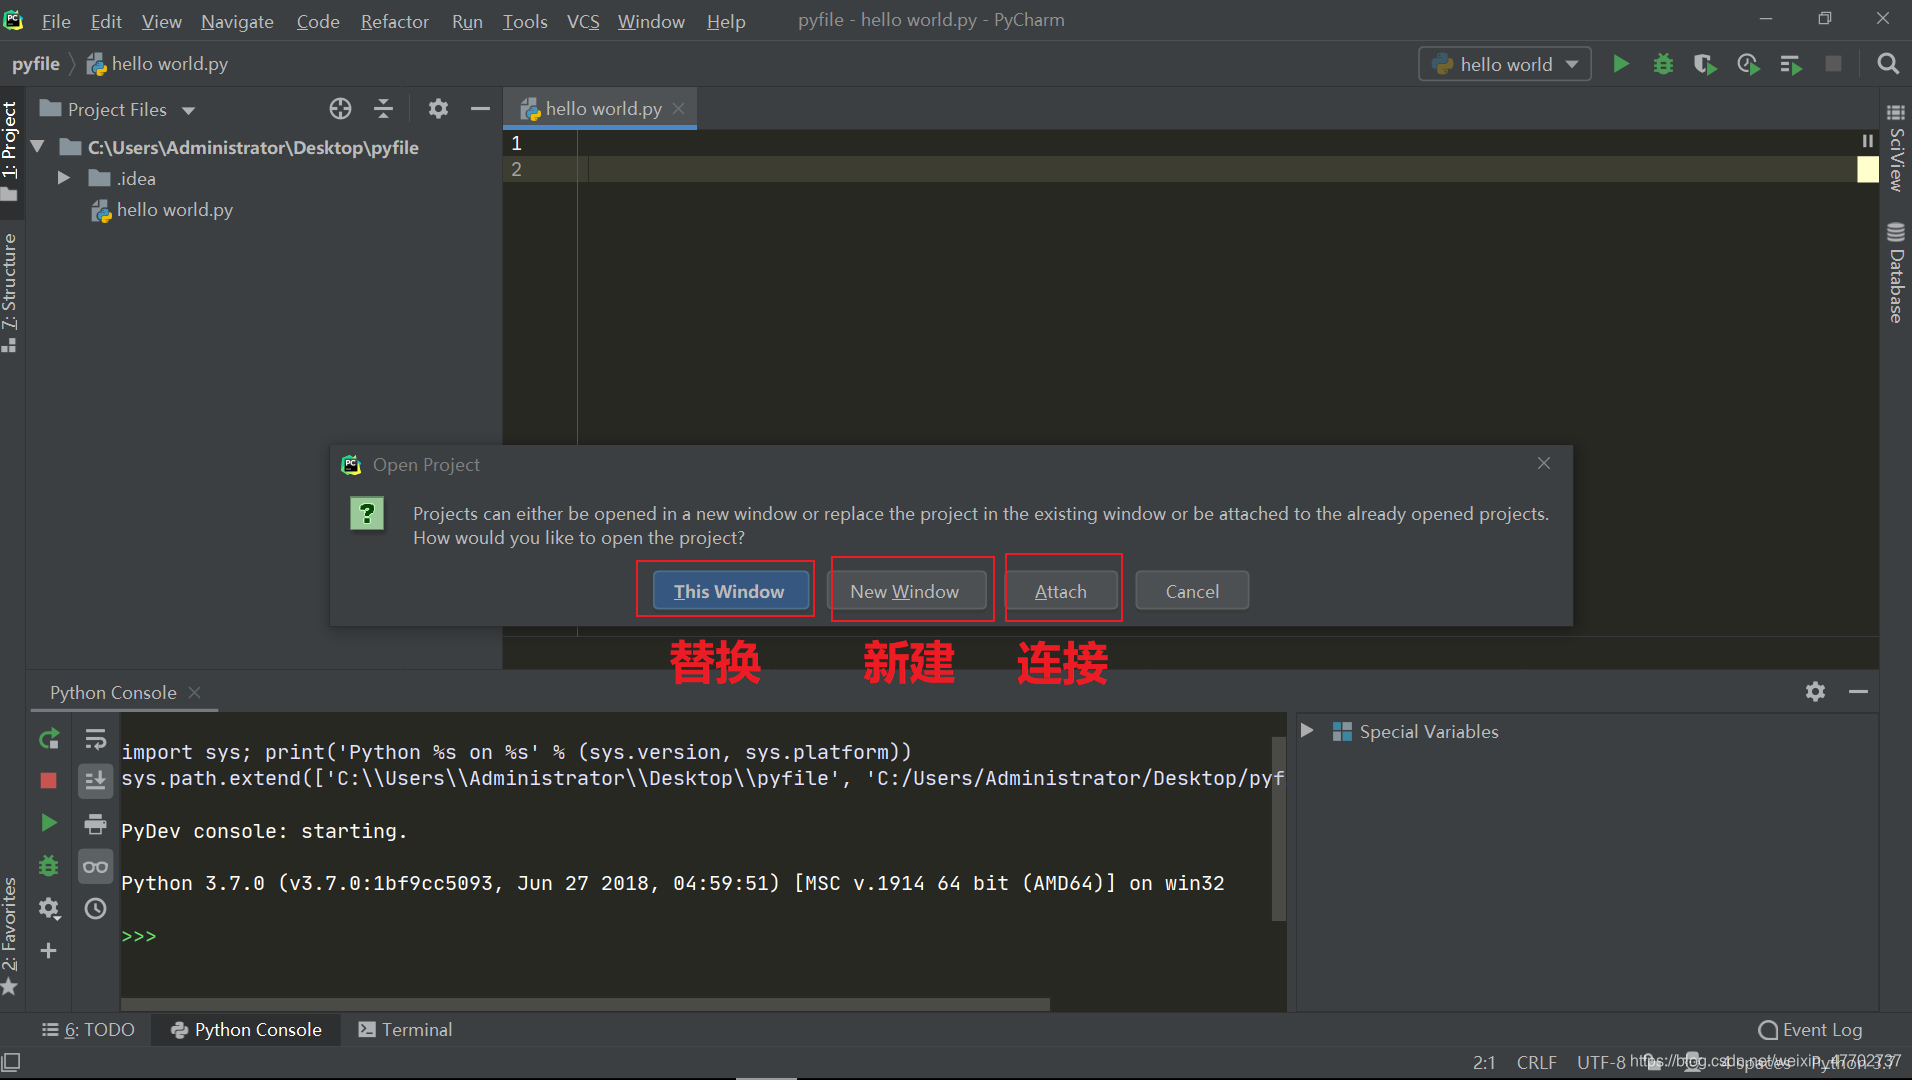Open Python console settings gear on left
The height and width of the screenshot is (1080, 1912).
pyautogui.click(x=48, y=908)
